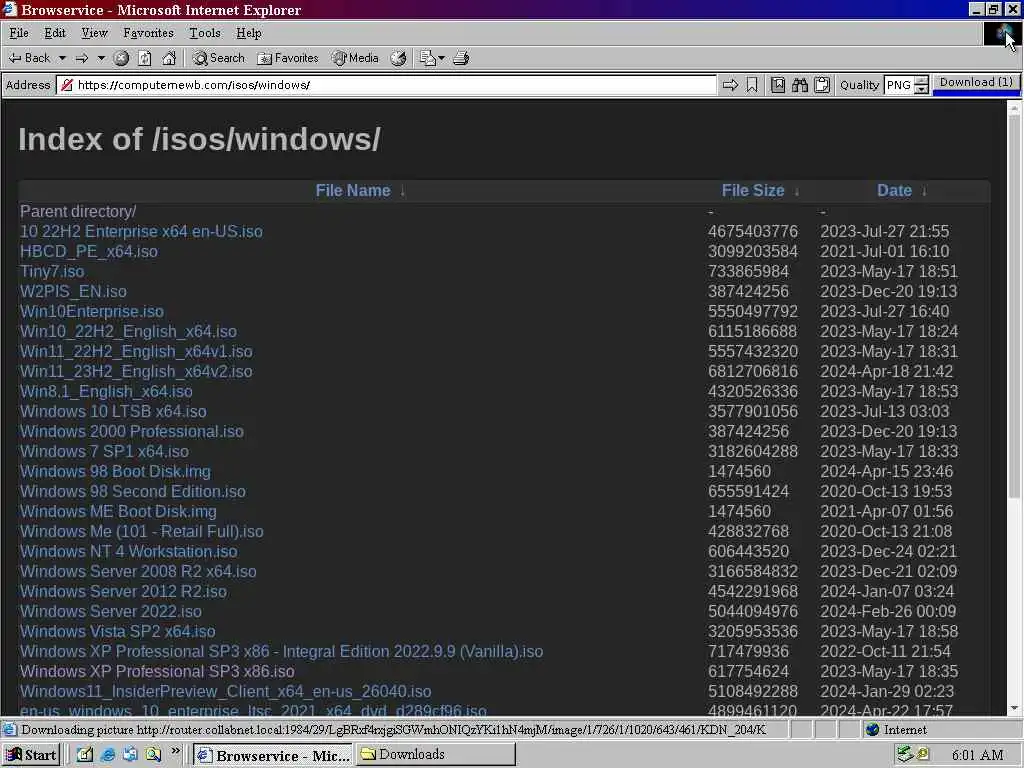Click the Print toolbar icon

[x=461, y=58]
